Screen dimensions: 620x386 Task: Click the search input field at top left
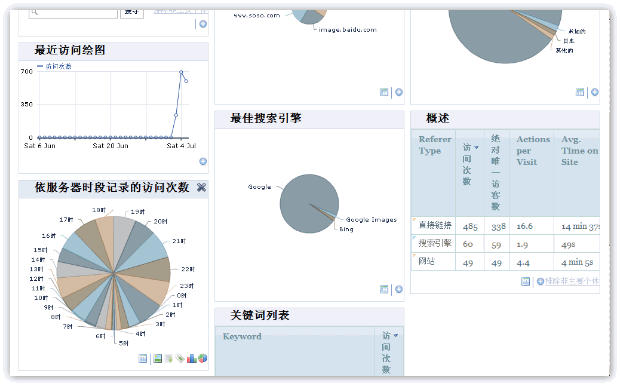[x=73, y=13]
